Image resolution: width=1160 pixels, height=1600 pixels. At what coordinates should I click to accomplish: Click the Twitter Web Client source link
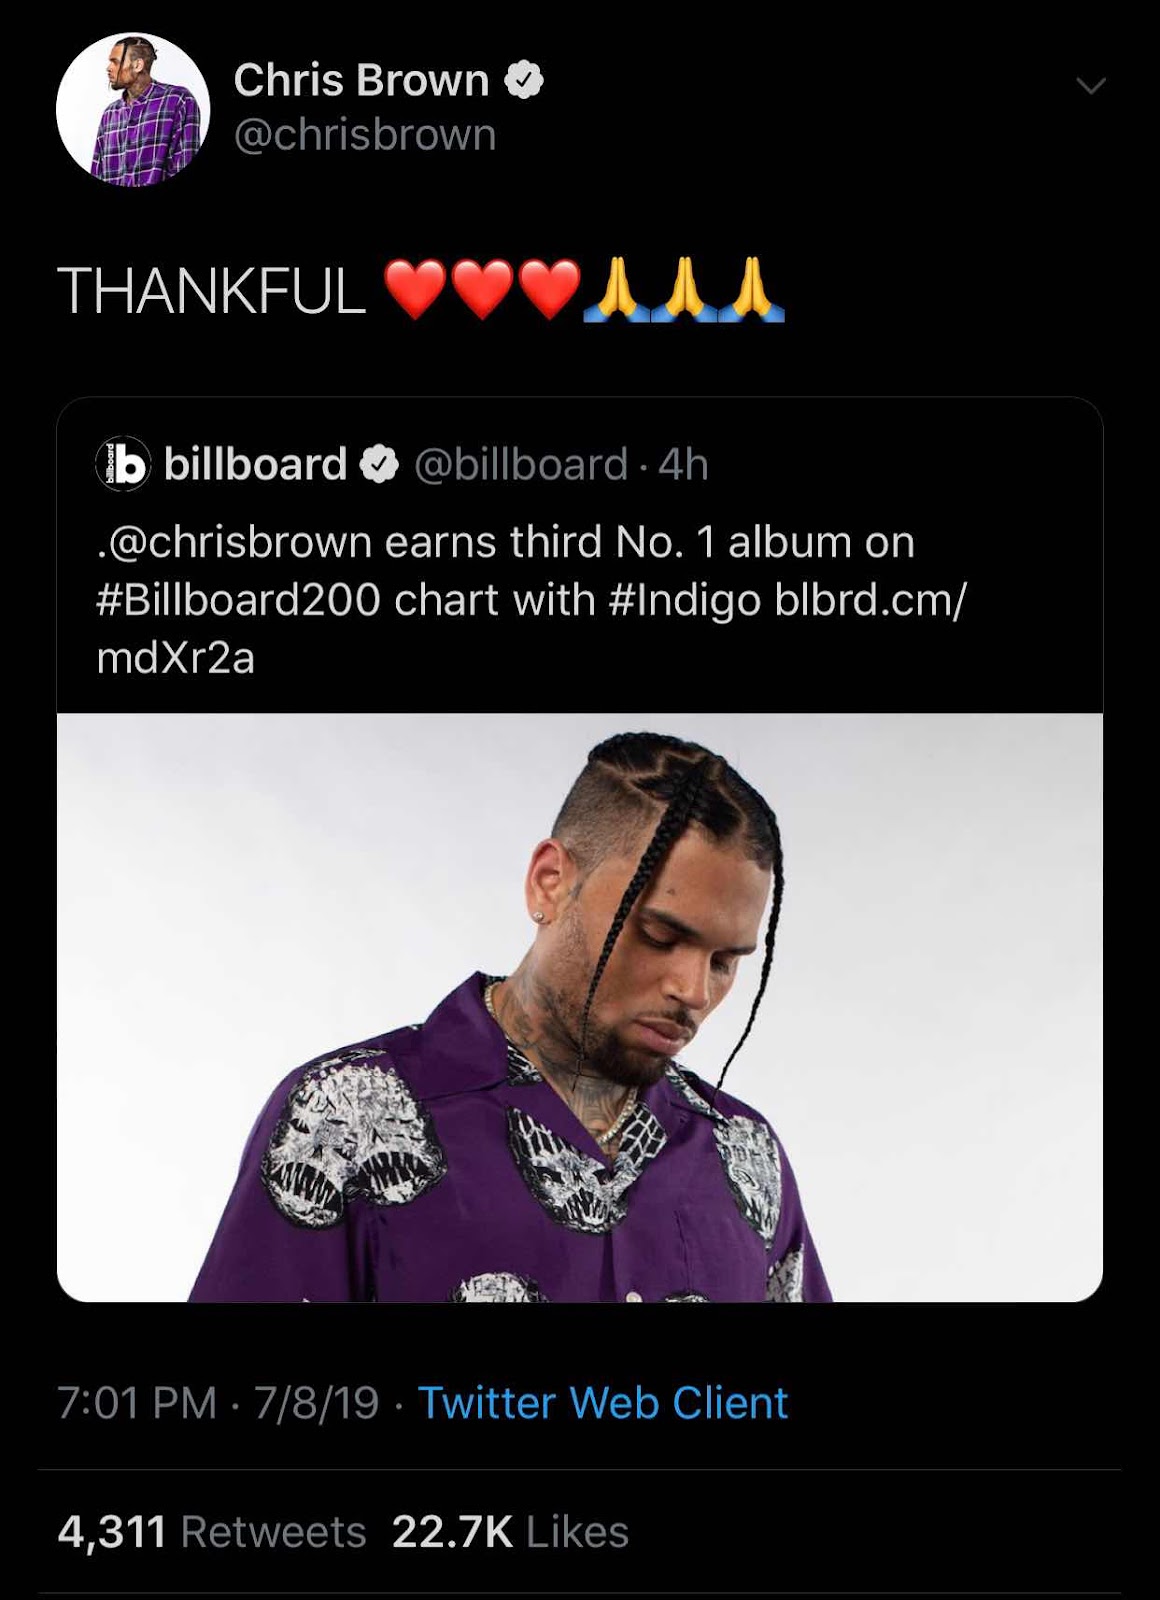pos(603,1403)
